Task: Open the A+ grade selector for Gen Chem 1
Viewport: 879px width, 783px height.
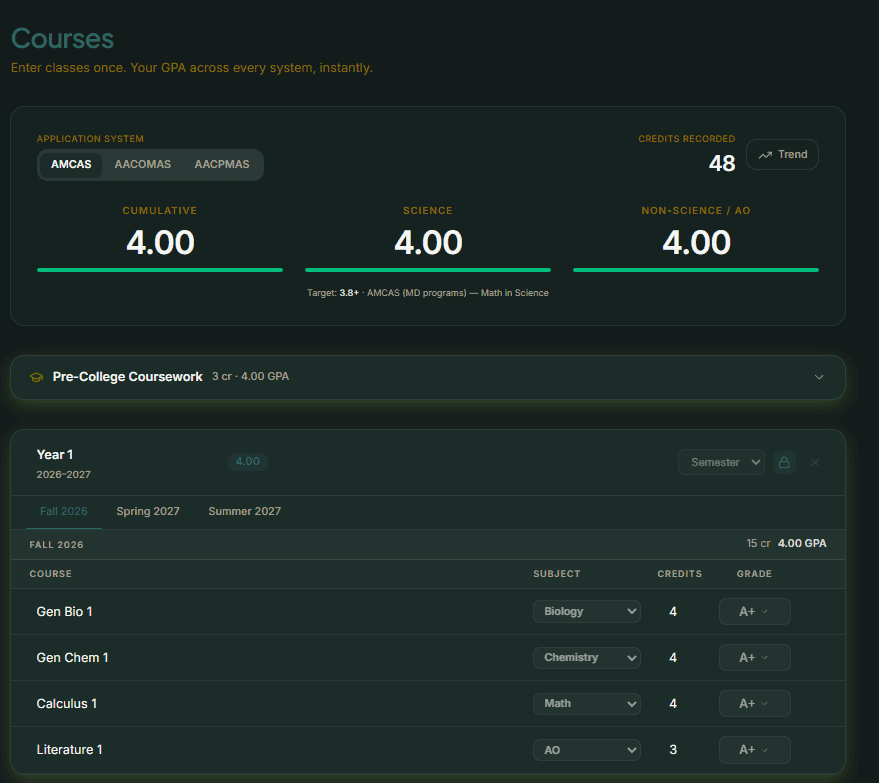Action: click(755, 657)
